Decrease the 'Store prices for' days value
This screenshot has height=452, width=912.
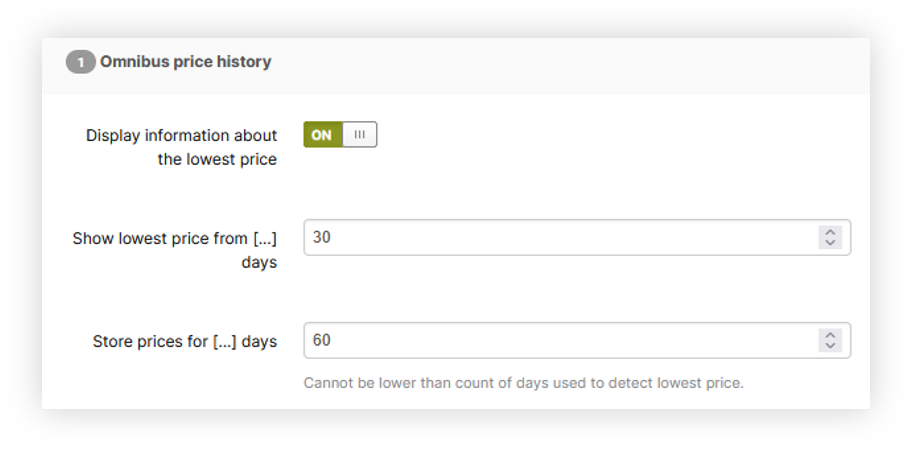pyautogui.click(x=830, y=346)
